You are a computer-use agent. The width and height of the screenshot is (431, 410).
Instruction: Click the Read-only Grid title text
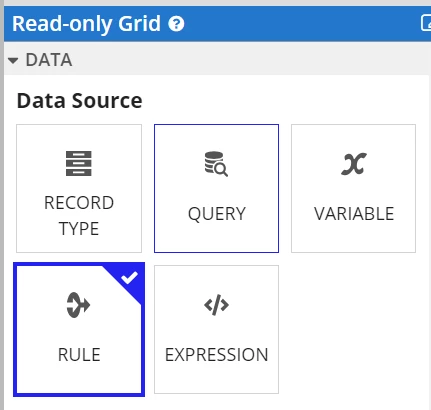coord(86,24)
